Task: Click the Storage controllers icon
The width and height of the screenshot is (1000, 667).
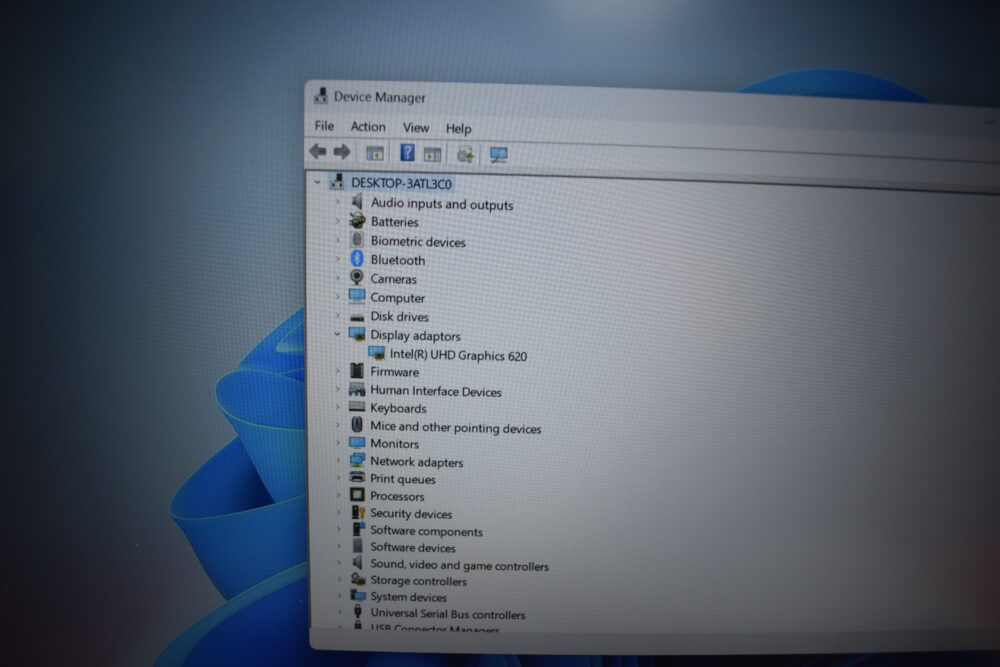Action: click(358, 579)
